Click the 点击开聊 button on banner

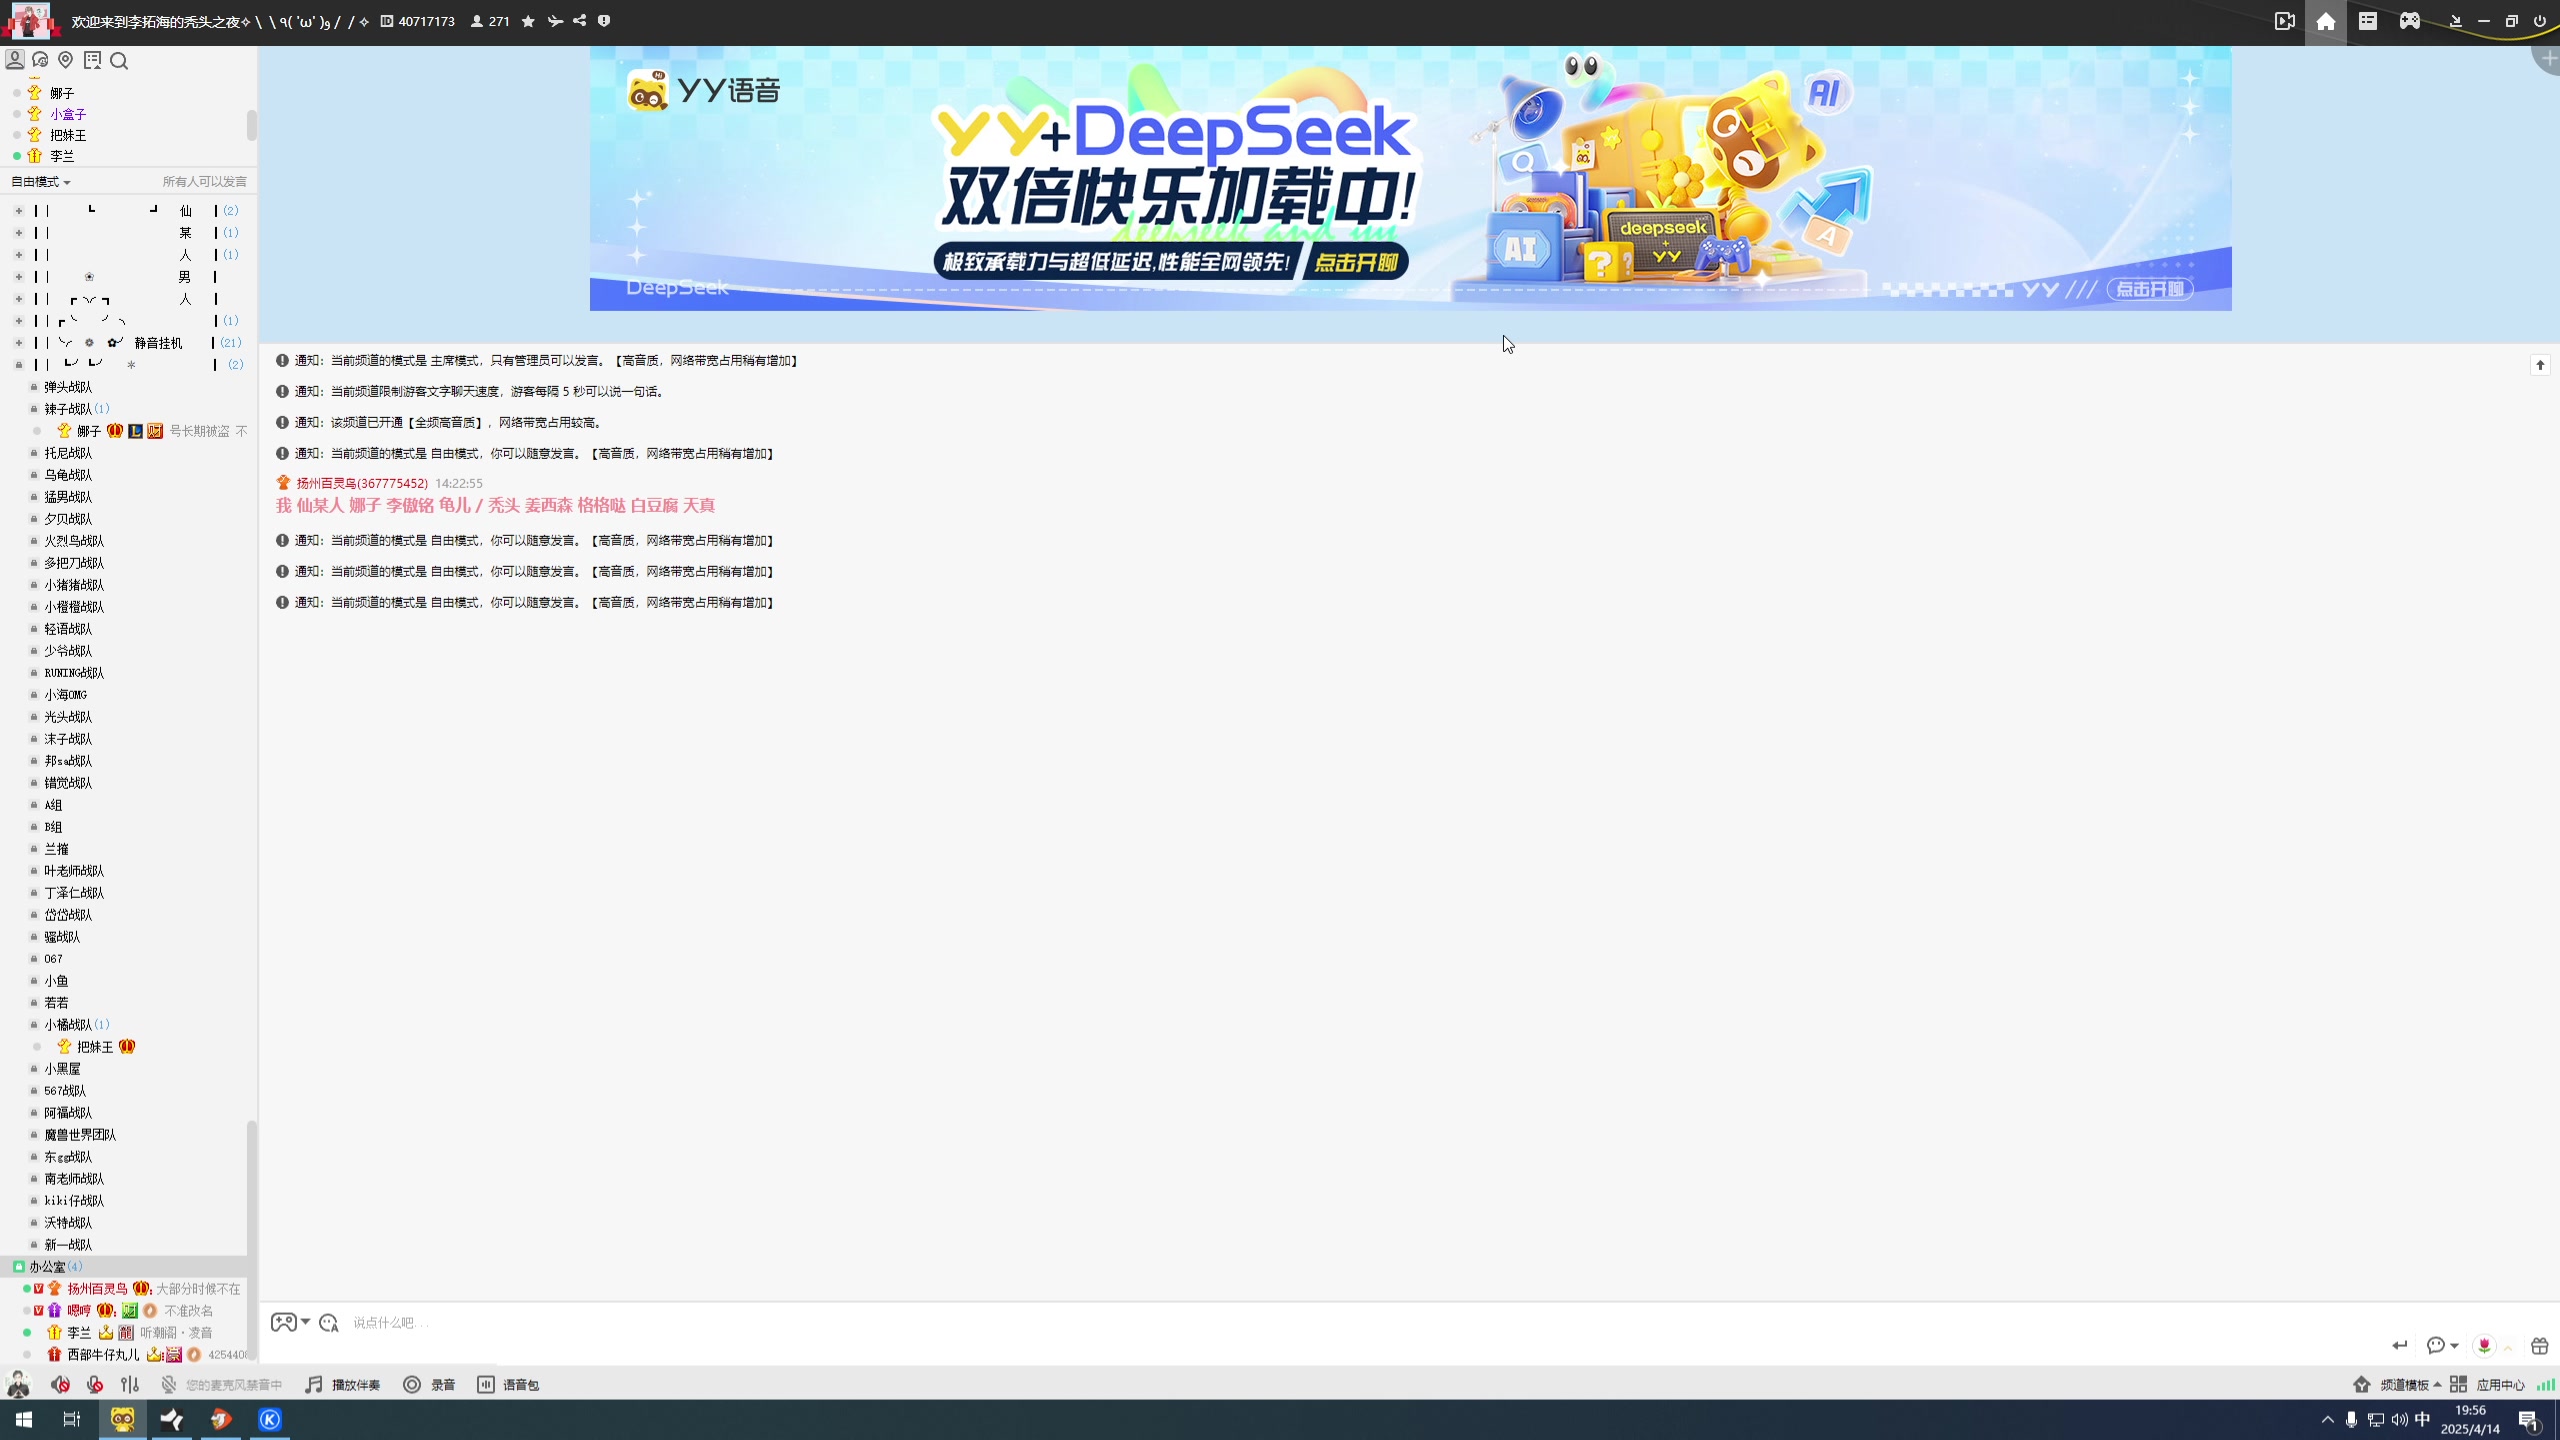[1355, 262]
